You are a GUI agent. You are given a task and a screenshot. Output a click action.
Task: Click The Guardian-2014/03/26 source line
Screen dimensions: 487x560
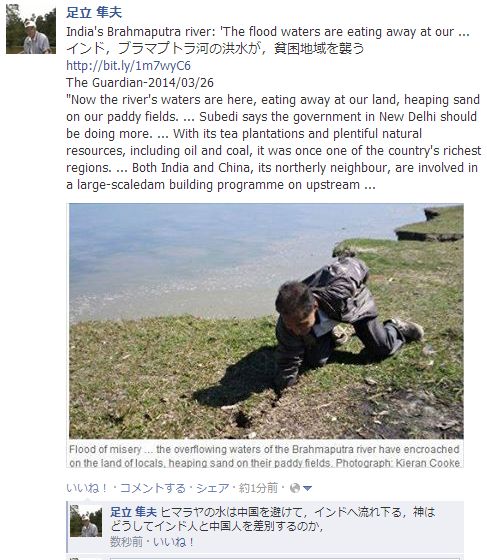pos(140,82)
